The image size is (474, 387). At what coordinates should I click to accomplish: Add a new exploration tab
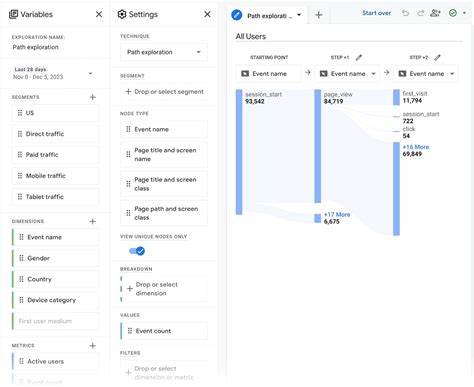[x=319, y=15]
